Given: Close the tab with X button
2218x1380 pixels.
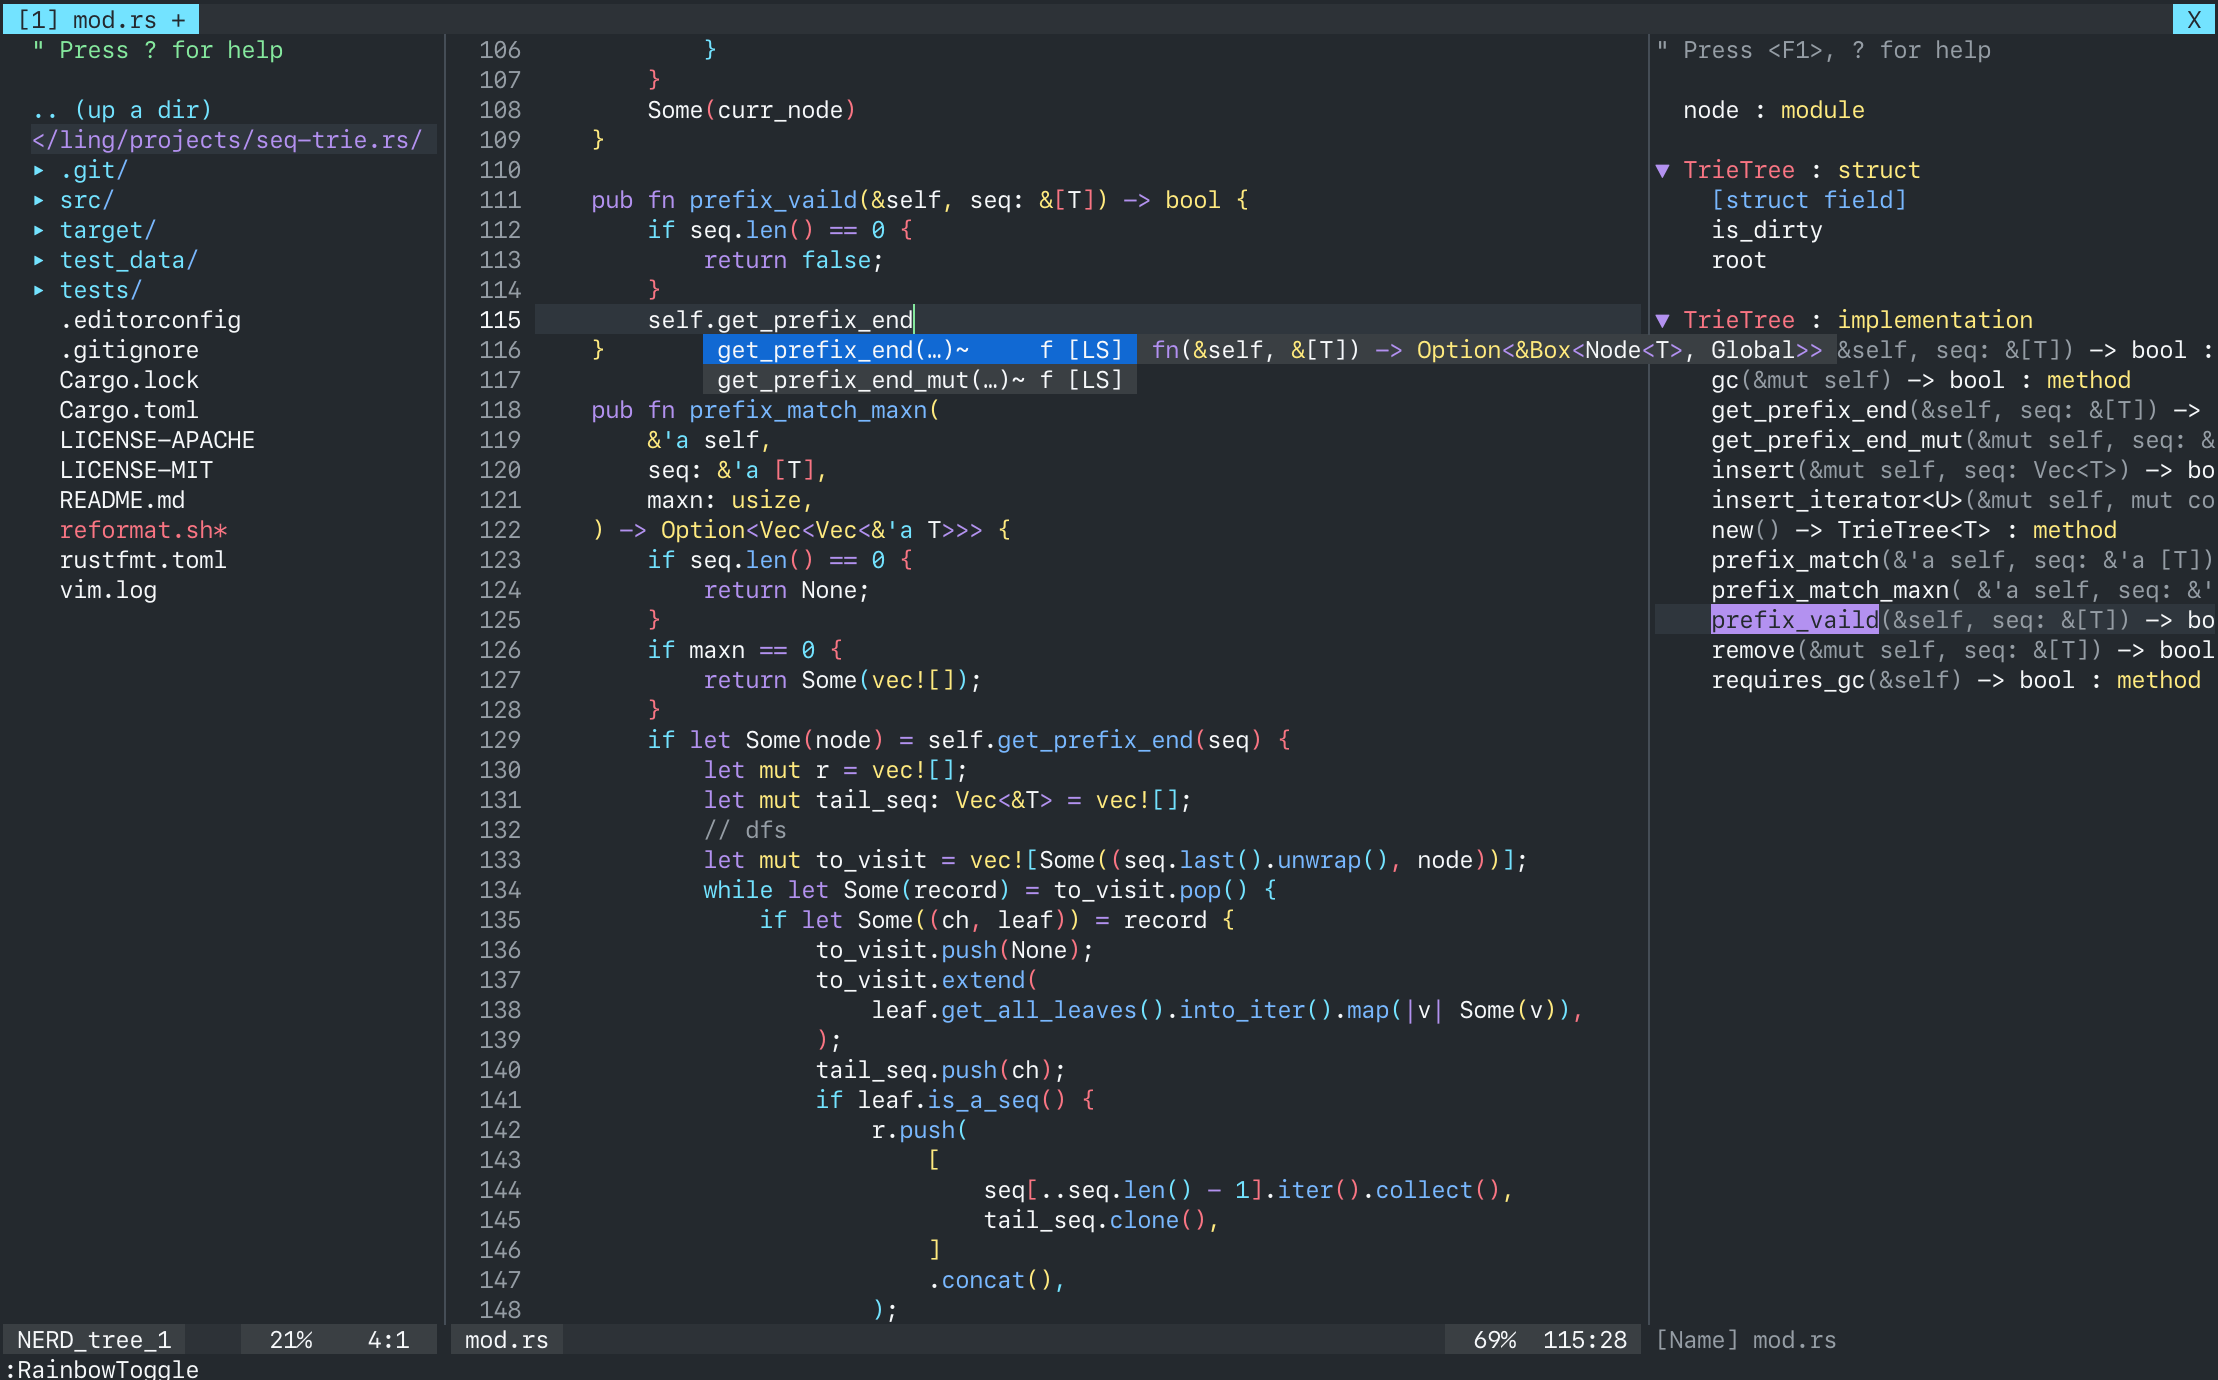Looking at the screenshot, I should [2193, 19].
